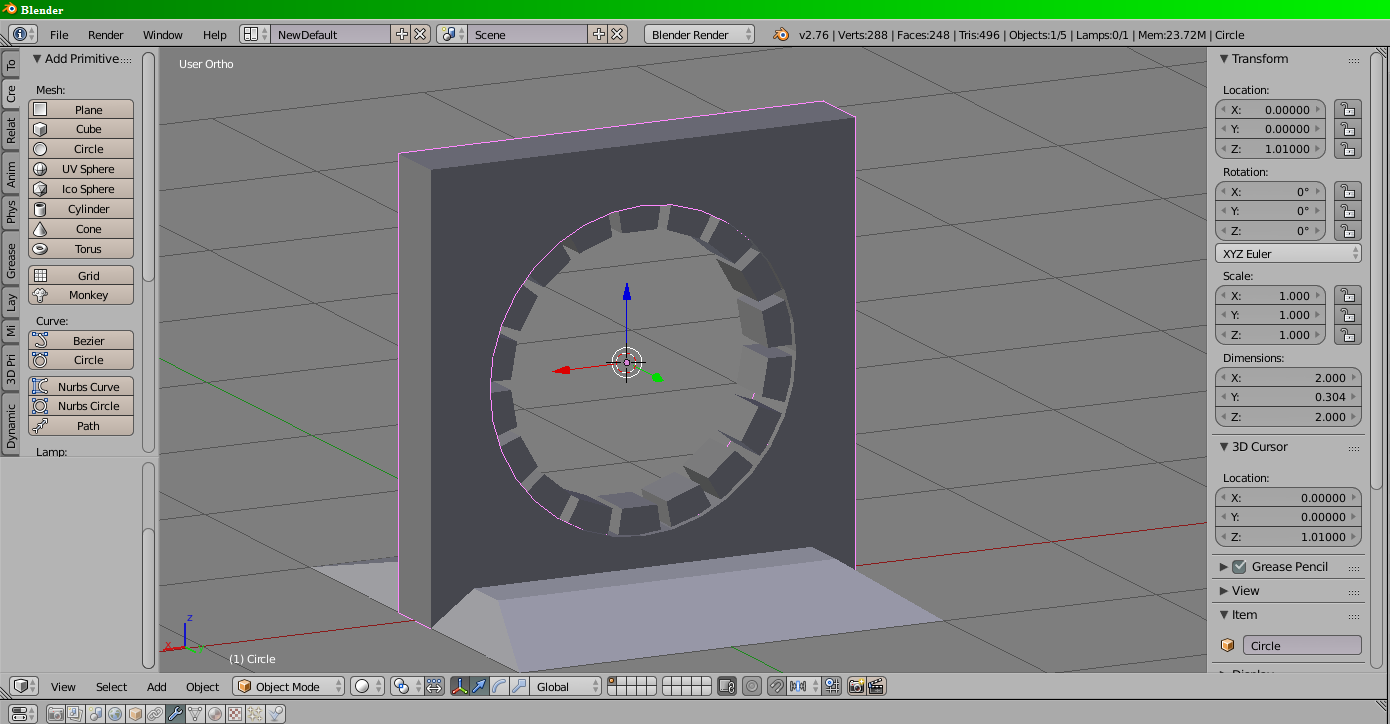
Task: Add a Monkey mesh primitive
Action: tap(81, 295)
